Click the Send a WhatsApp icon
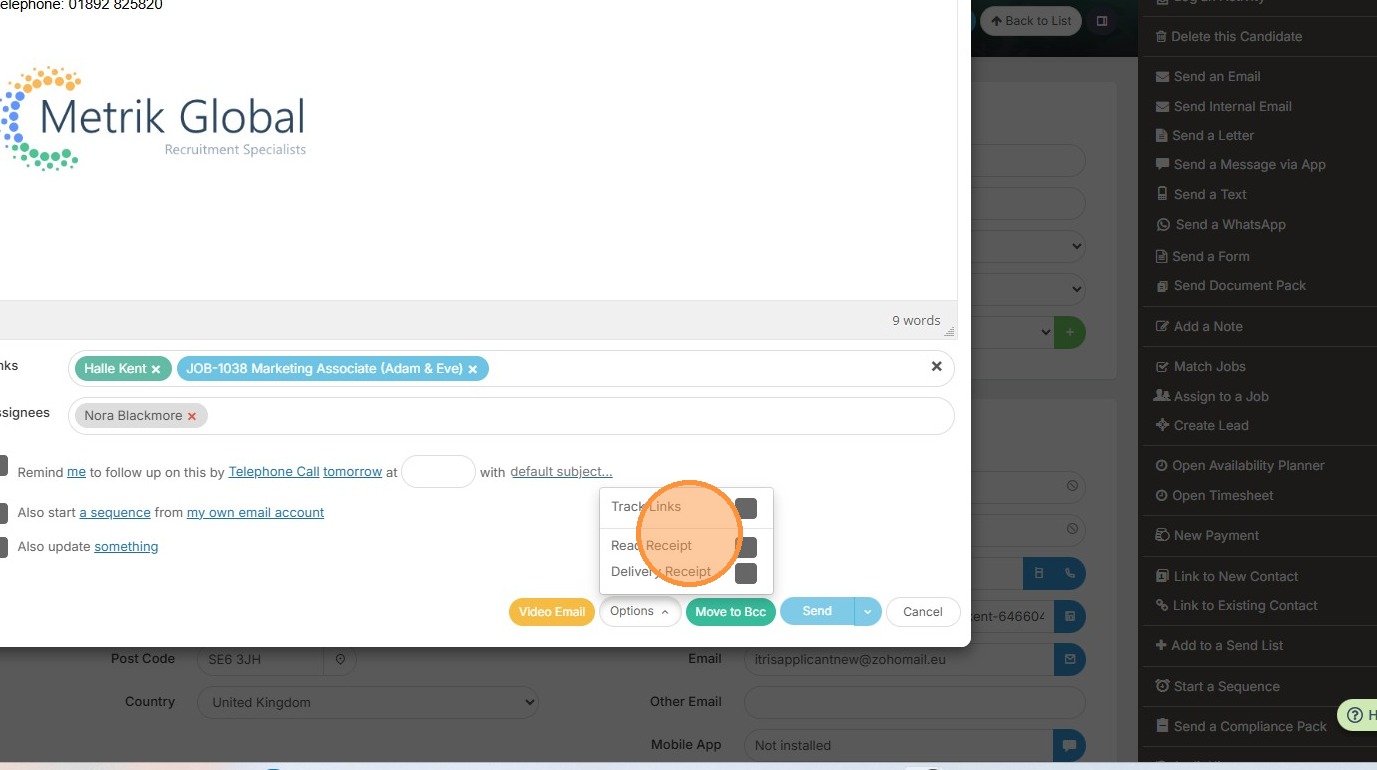Viewport: 1377px width, 770px height. (1163, 225)
